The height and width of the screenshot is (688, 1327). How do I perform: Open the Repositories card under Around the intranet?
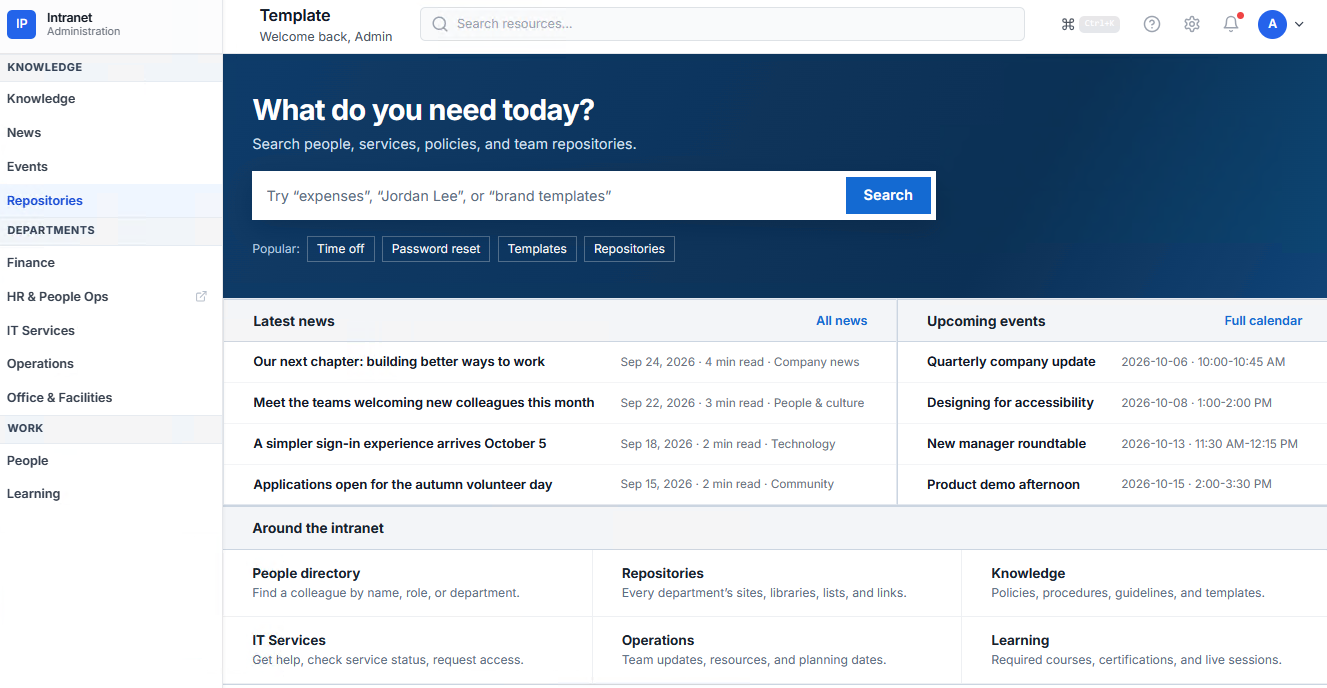click(777, 583)
